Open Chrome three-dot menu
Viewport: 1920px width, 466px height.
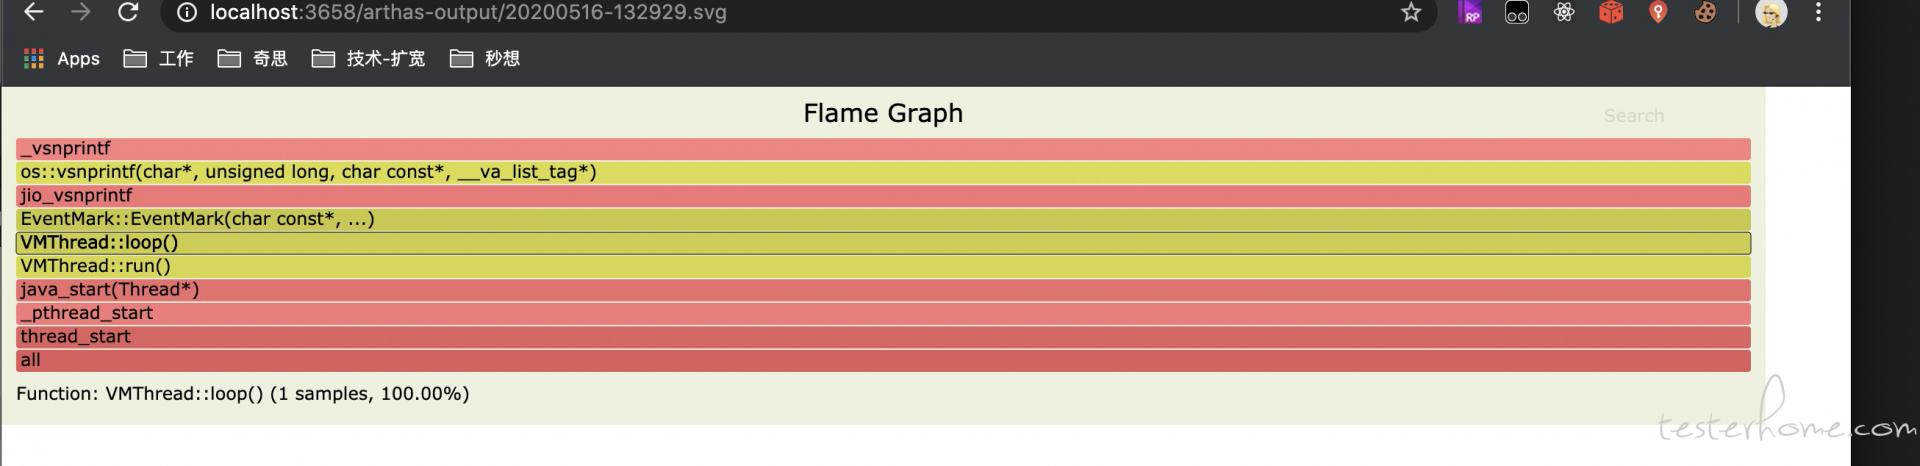tap(1818, 12)
